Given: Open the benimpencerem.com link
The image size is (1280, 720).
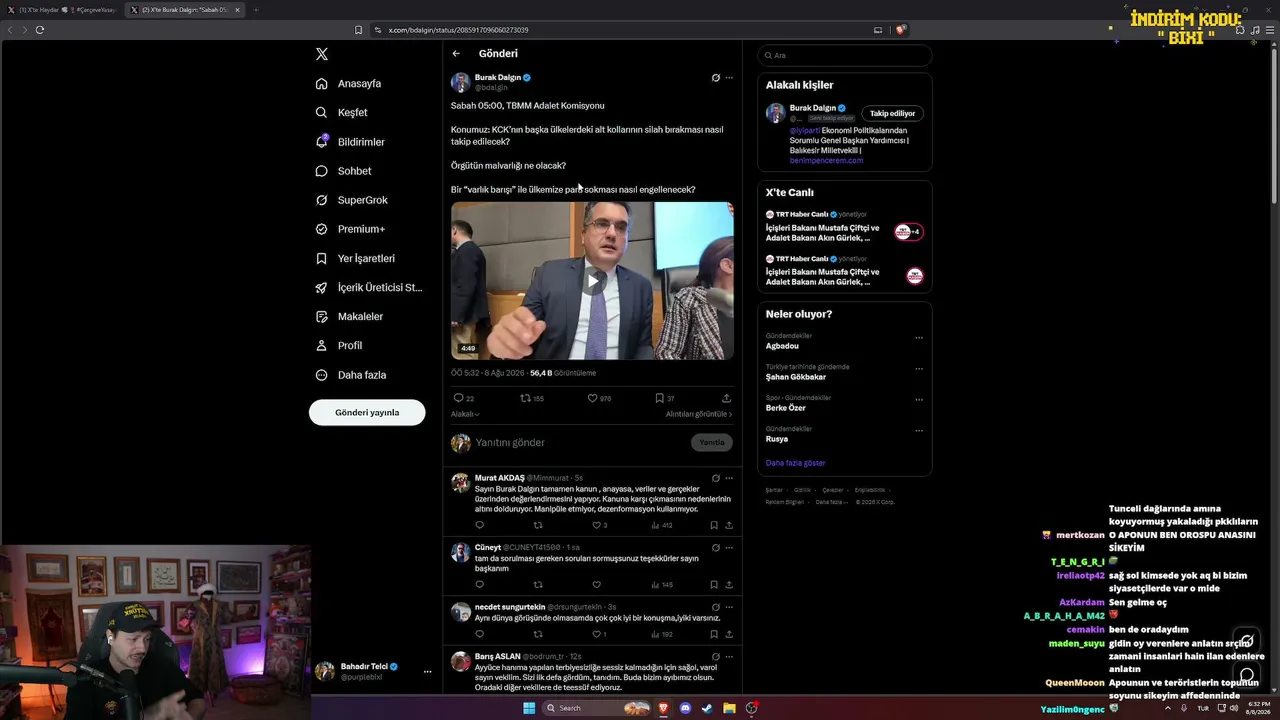Looking at the screenshot, I should point(826,161).
